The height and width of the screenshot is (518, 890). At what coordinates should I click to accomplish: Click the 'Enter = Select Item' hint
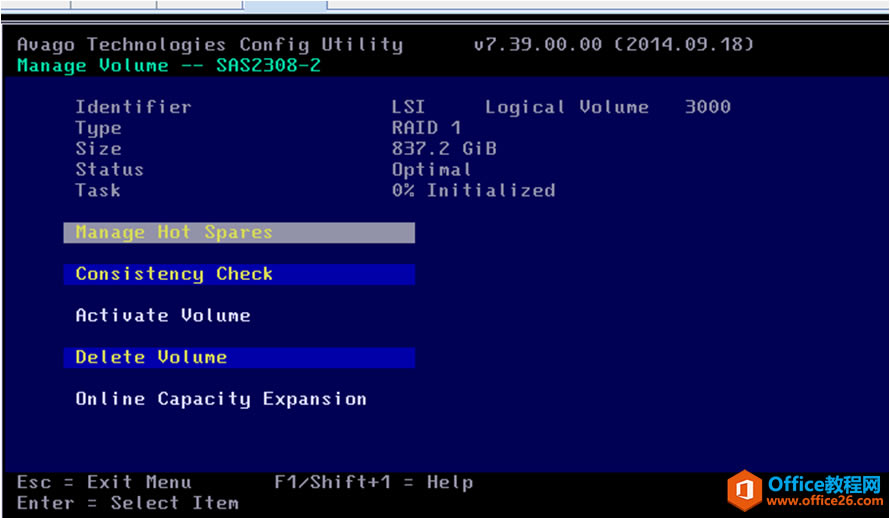pyautogui.click(x=128, y=503)
